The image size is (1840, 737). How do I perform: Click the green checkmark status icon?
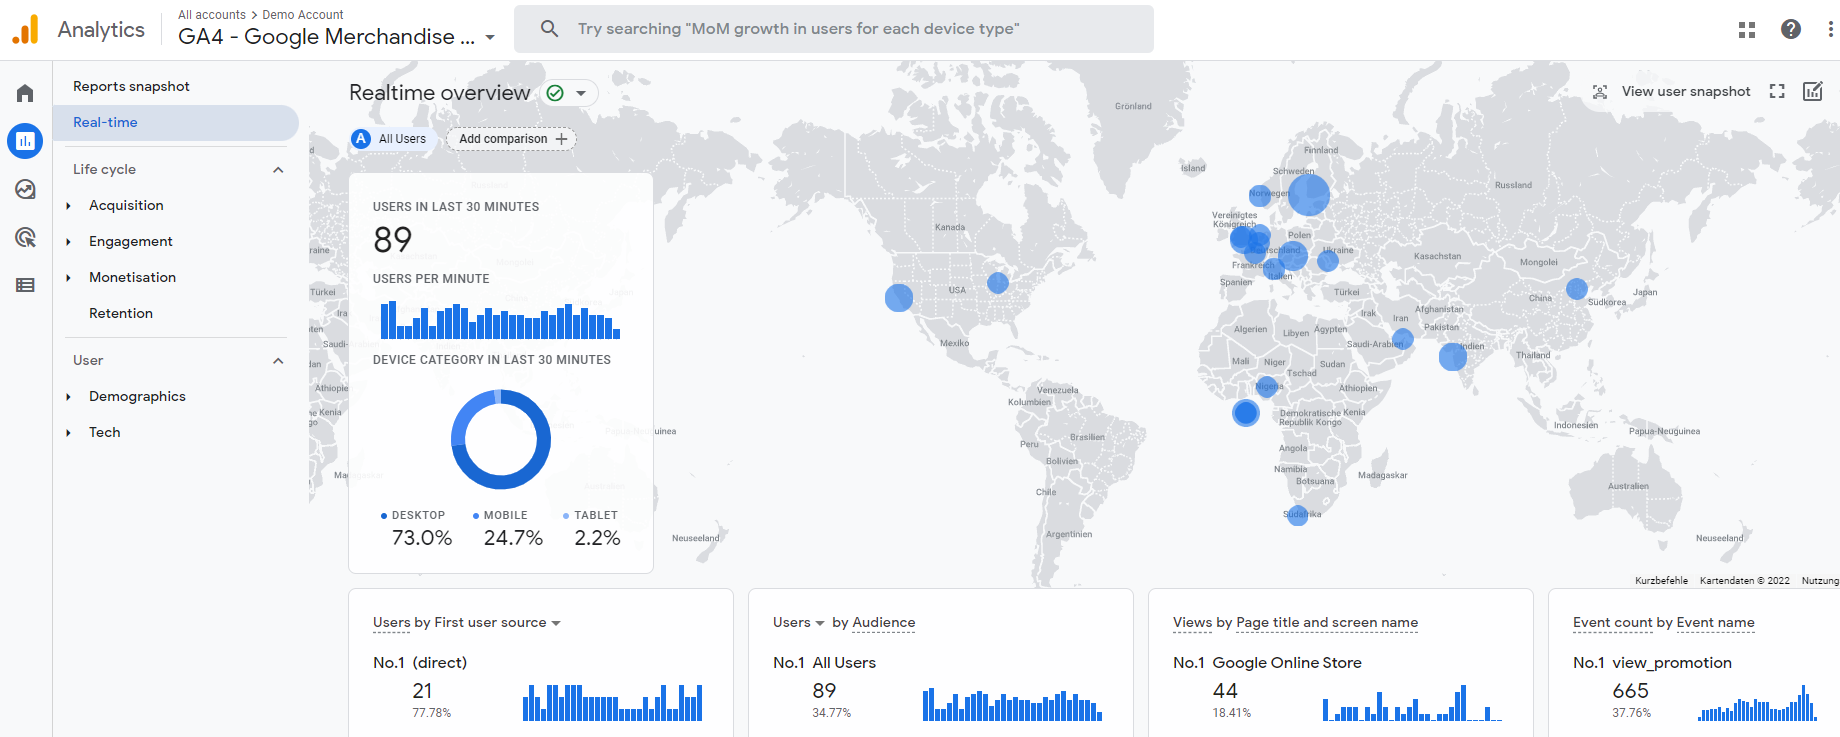[x=555, y=93]
